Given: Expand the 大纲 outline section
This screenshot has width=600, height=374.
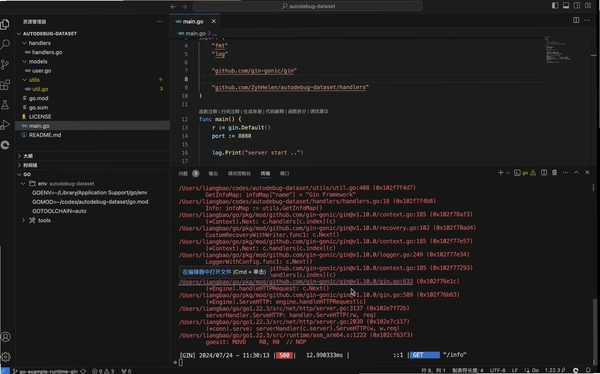Looking at the screenshot, I should pyautogui.click(x=92, y=156).
